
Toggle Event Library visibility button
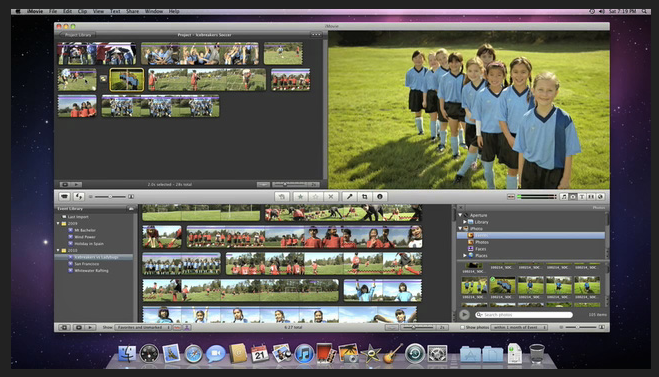pos(64,327)
